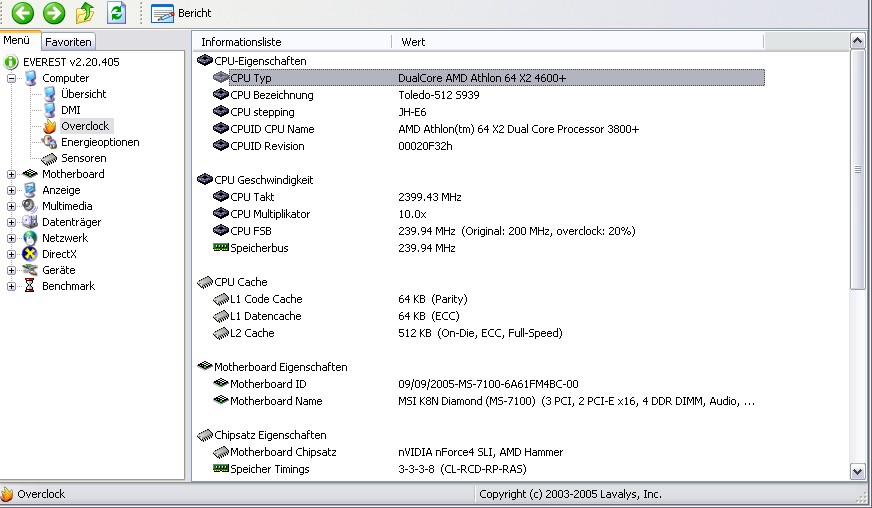Viewport: 872px width, 508px height.
Task: Select the CPU Bezeichnung row
Action: [488, 95]
